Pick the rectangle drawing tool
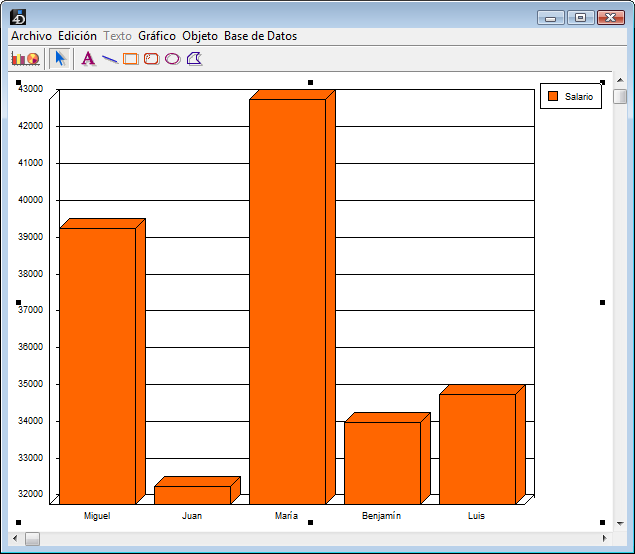 (130, 59)
